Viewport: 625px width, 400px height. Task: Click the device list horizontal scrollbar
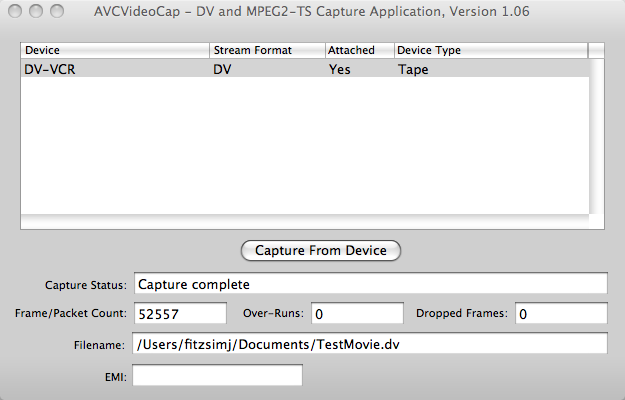pos(305,222)
